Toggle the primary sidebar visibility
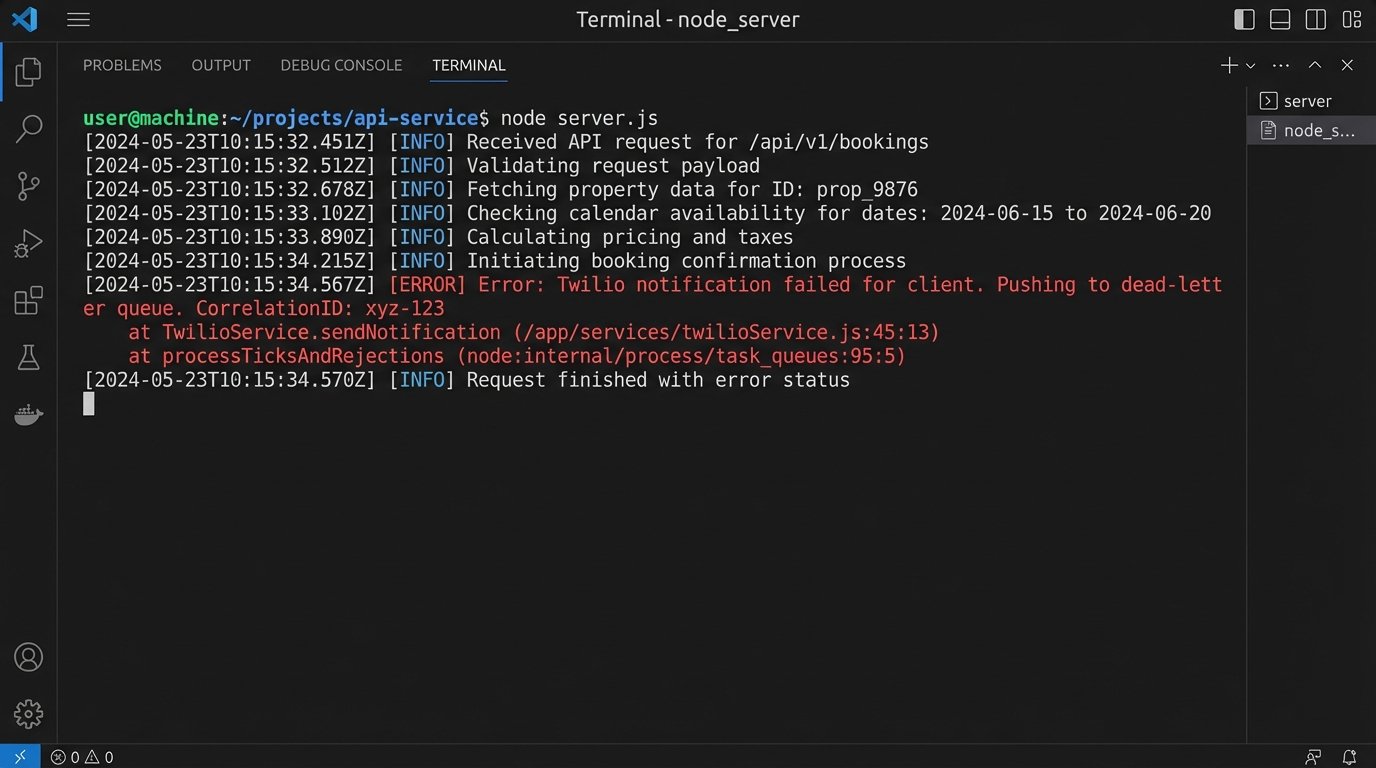The width and height of the screenshot is (1376, 768). coord(1243,19)
